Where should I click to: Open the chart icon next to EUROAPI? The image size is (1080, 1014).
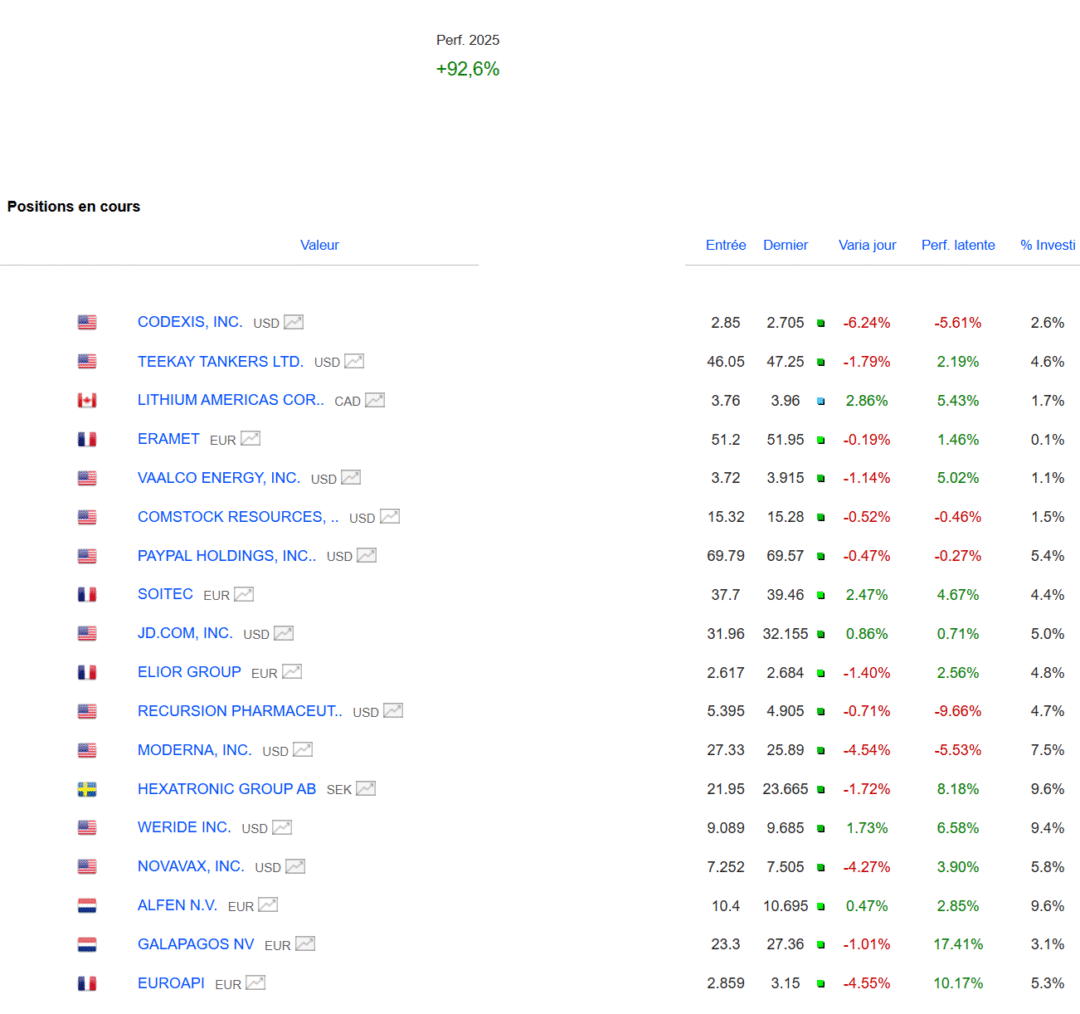pyautogui.click(x=256, y=983)
